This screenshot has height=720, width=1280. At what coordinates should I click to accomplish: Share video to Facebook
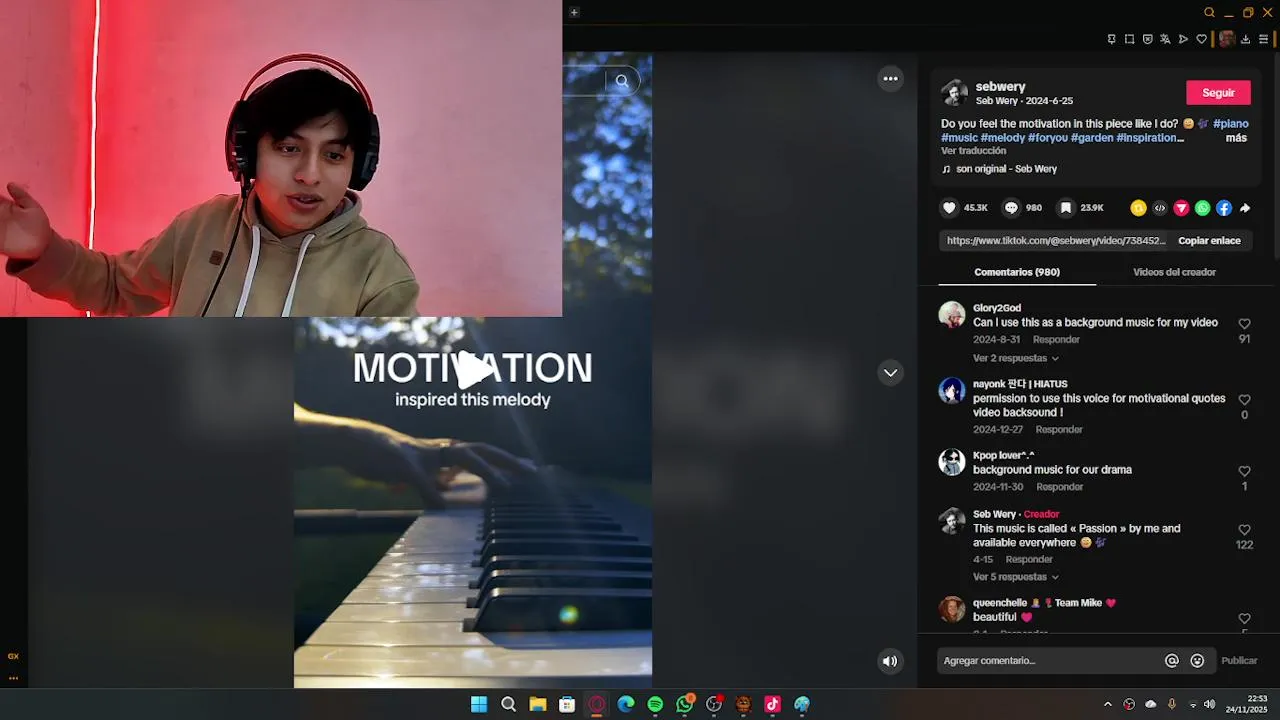(x=1224, y=208)
